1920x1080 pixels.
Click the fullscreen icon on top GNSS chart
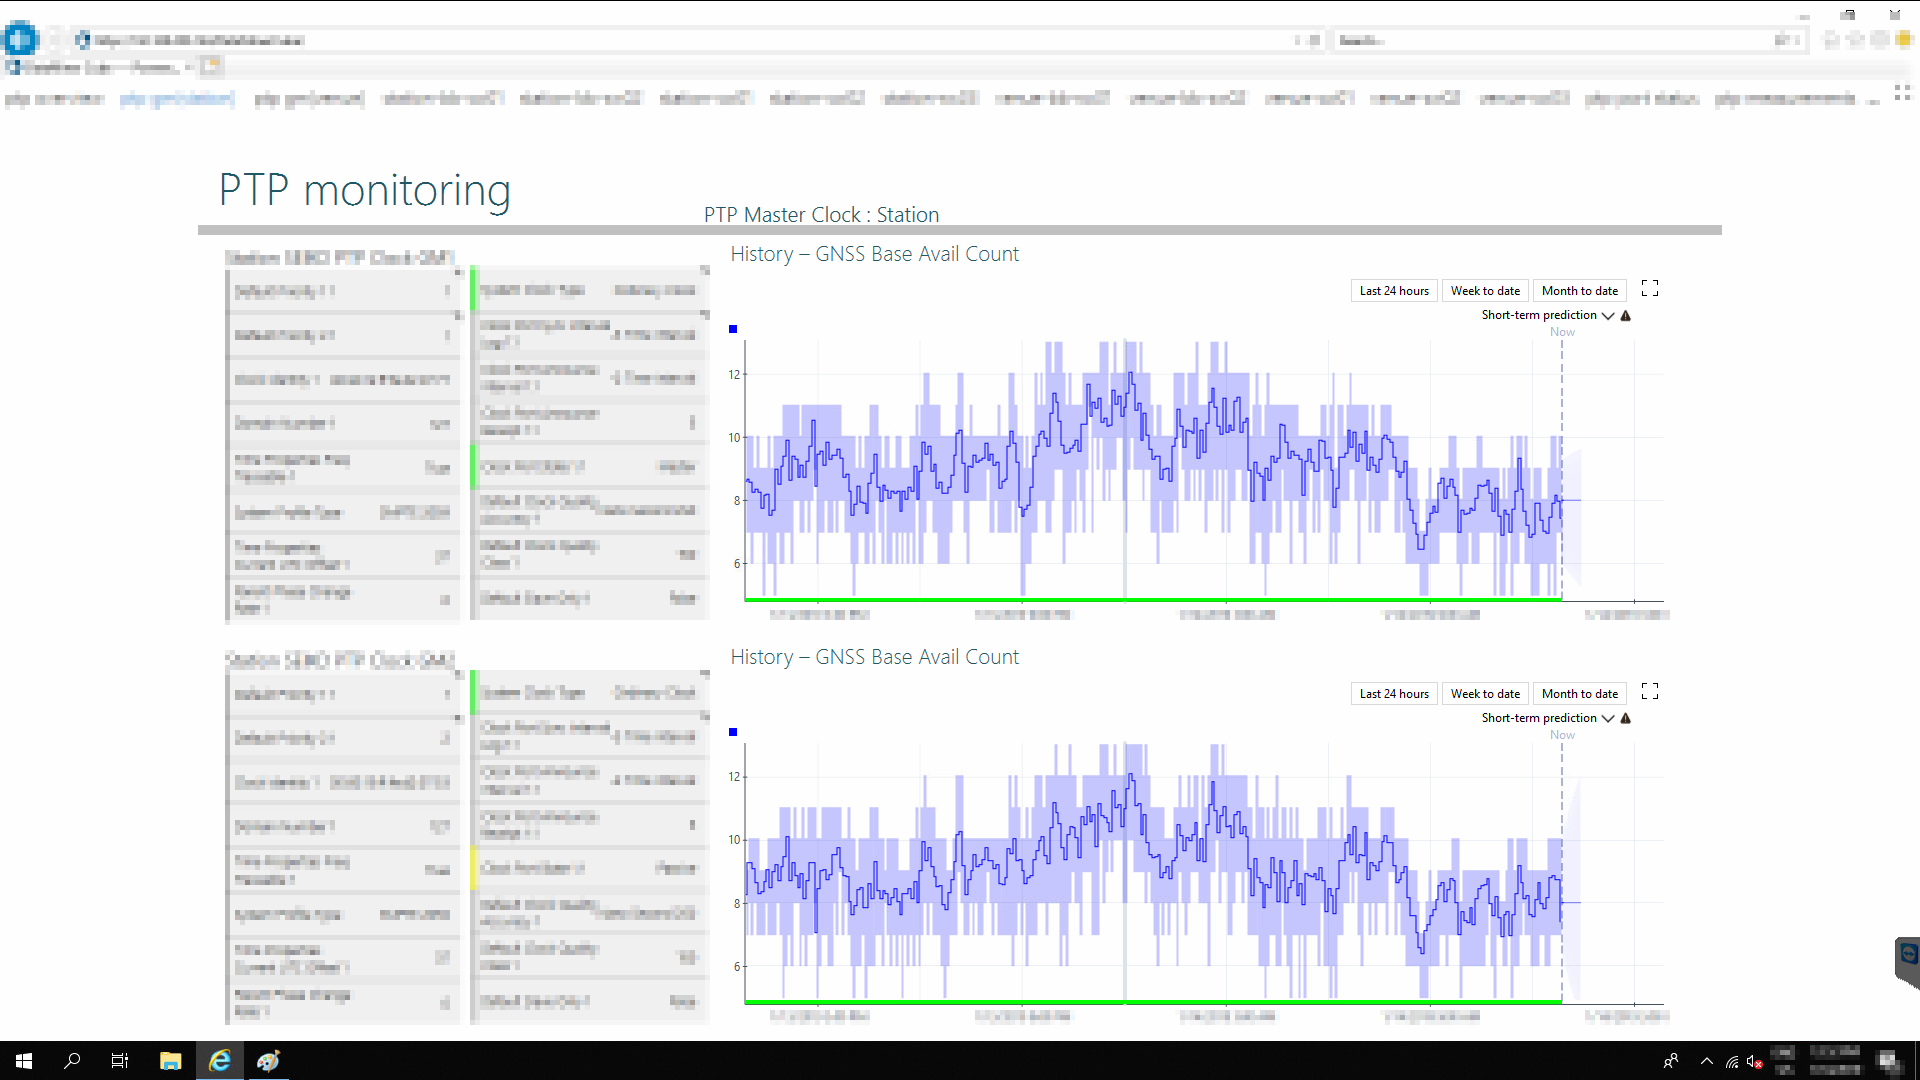coord(1651,289)
